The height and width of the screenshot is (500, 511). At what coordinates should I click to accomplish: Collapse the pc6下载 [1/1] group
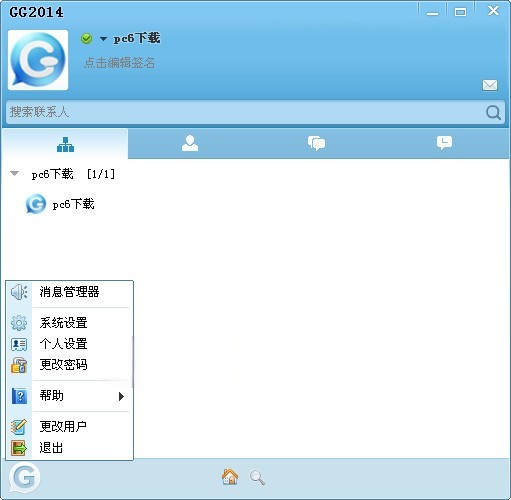[x=14, y=173]
